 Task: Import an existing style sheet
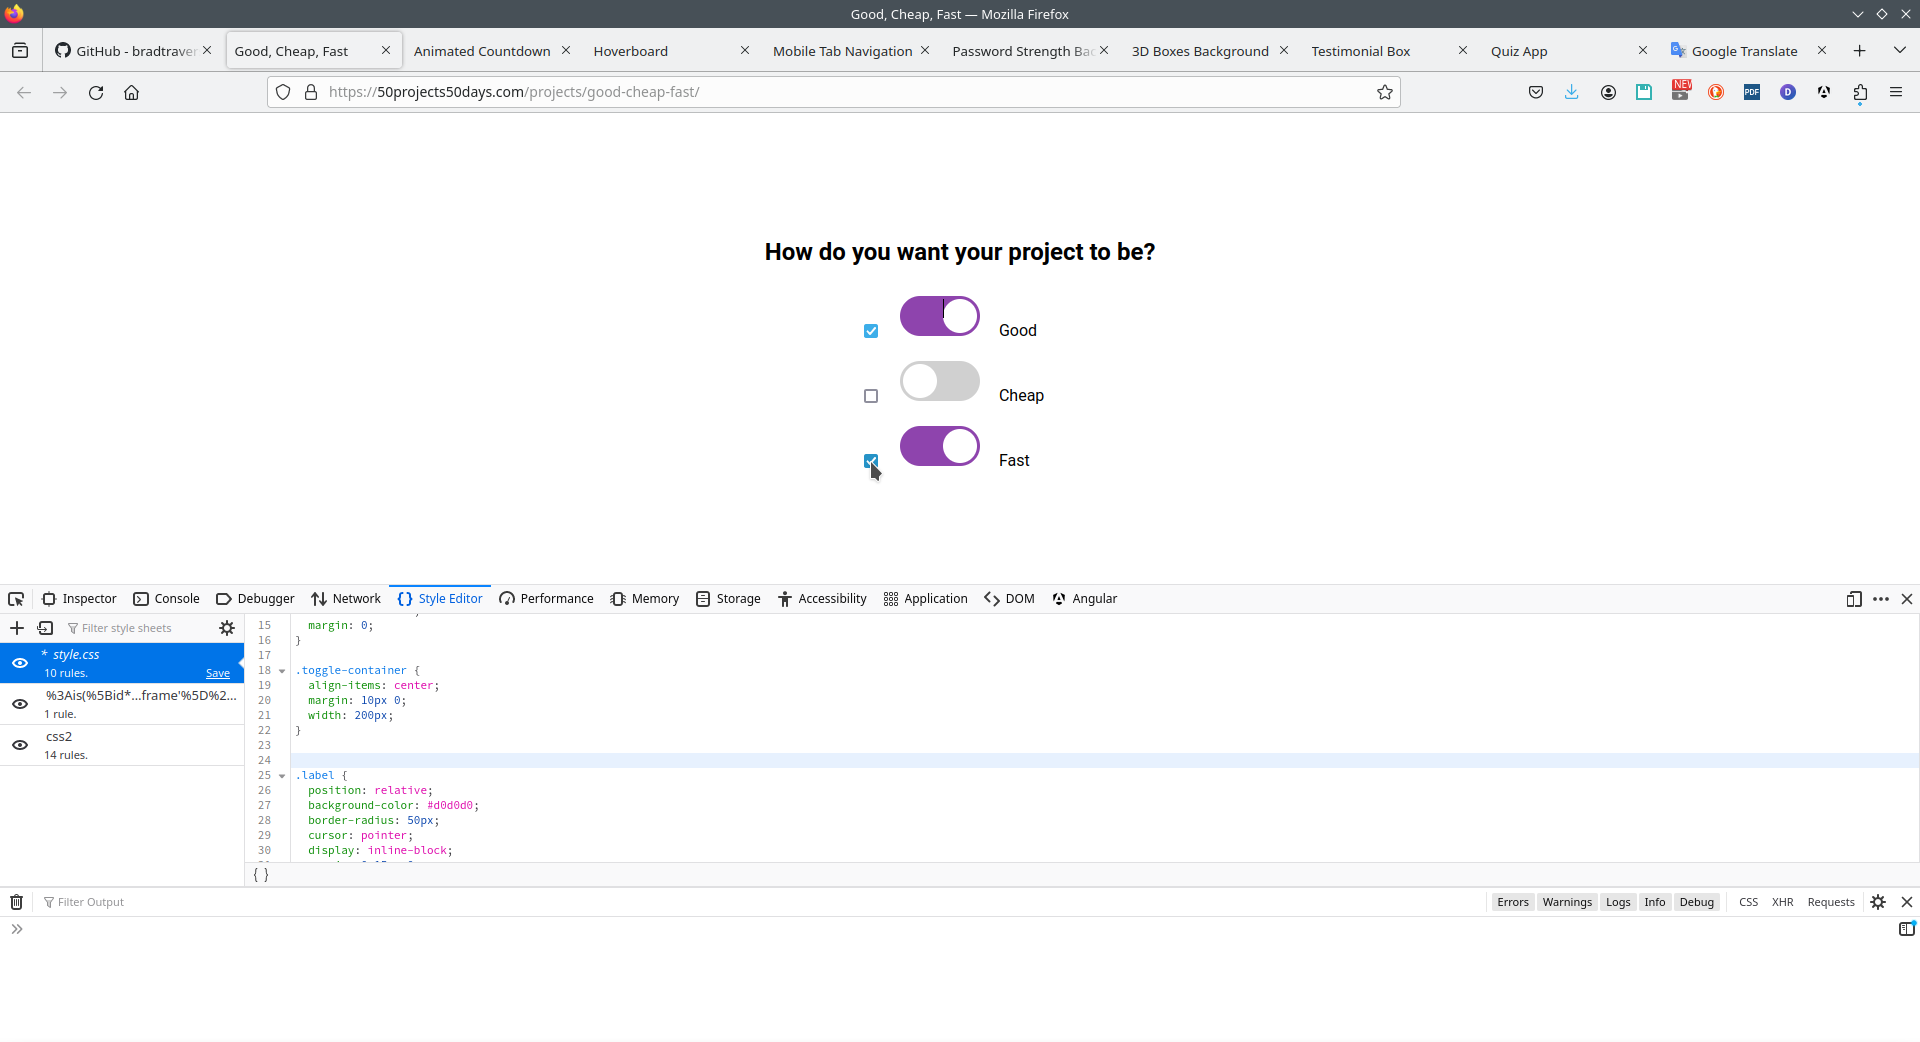click(45, 628)
